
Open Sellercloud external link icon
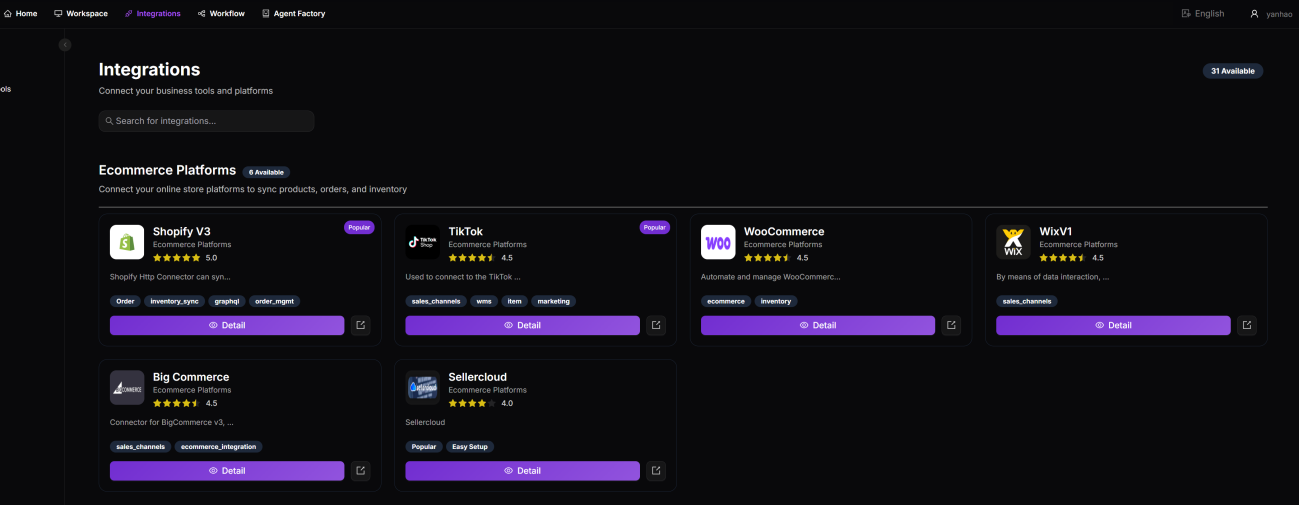pos(656,471)
